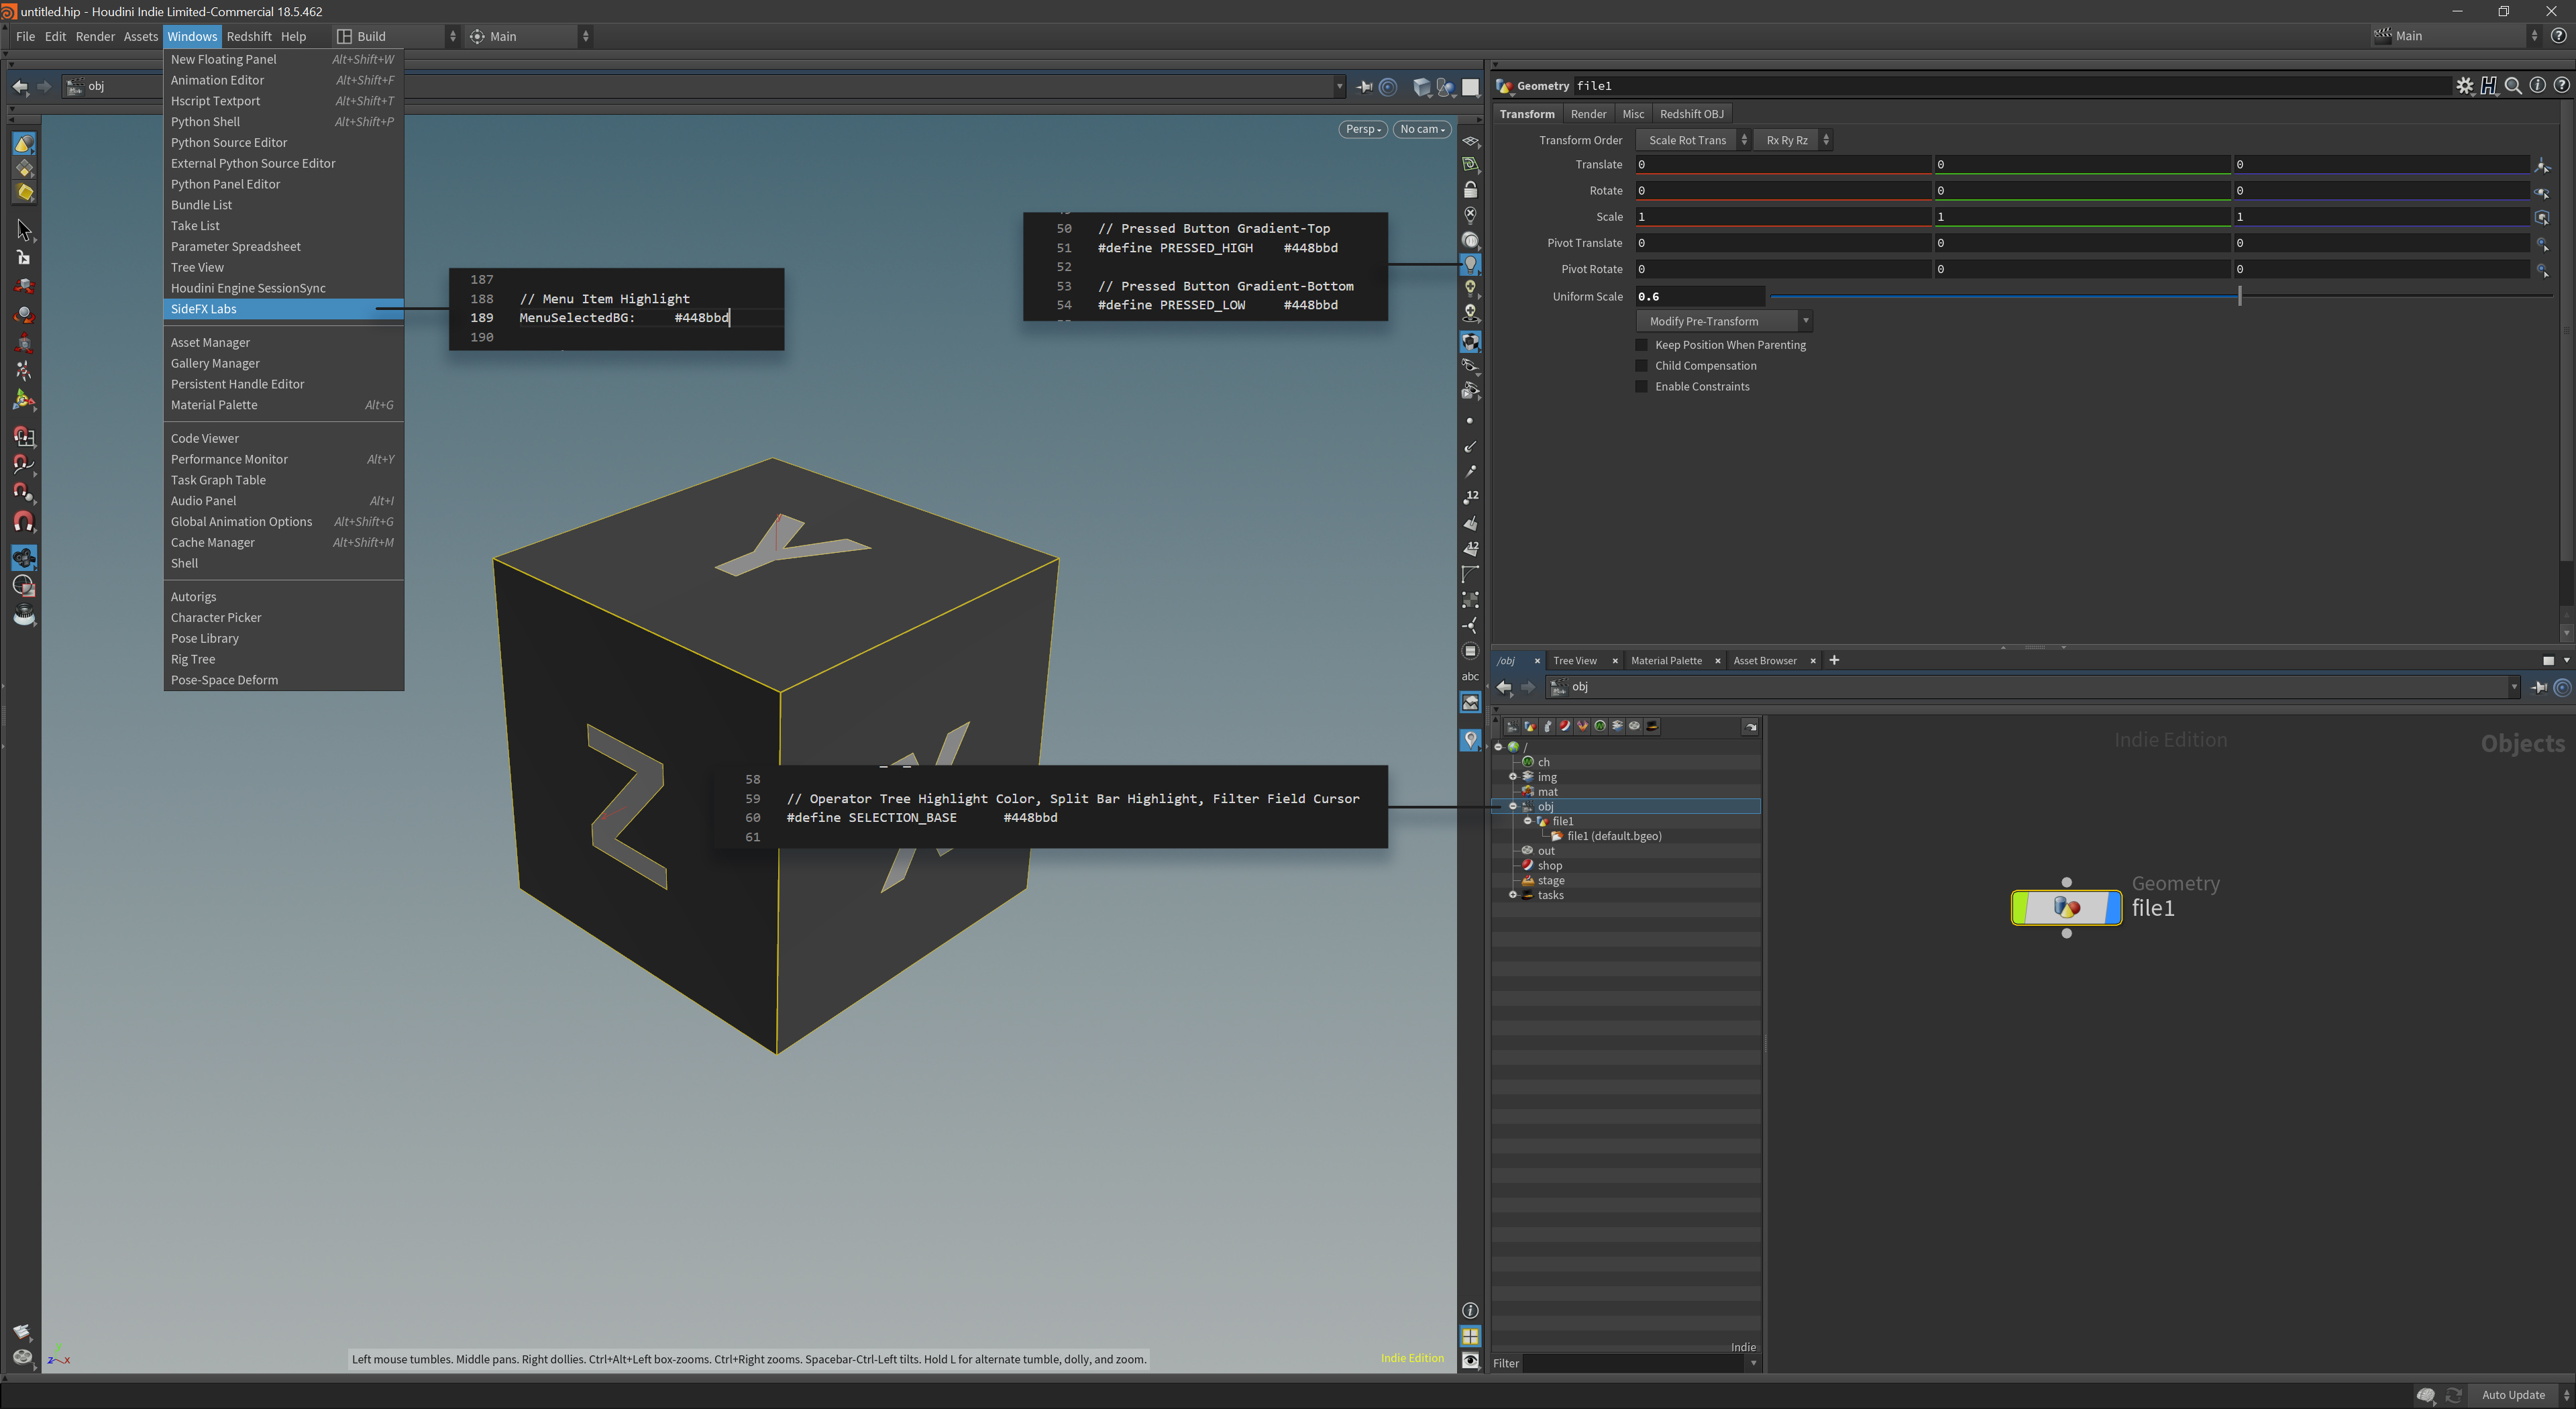This screenshot has width=2576, height=1409.
Task: Show node info in parameter pane header
Action: tap(2537, 86)
